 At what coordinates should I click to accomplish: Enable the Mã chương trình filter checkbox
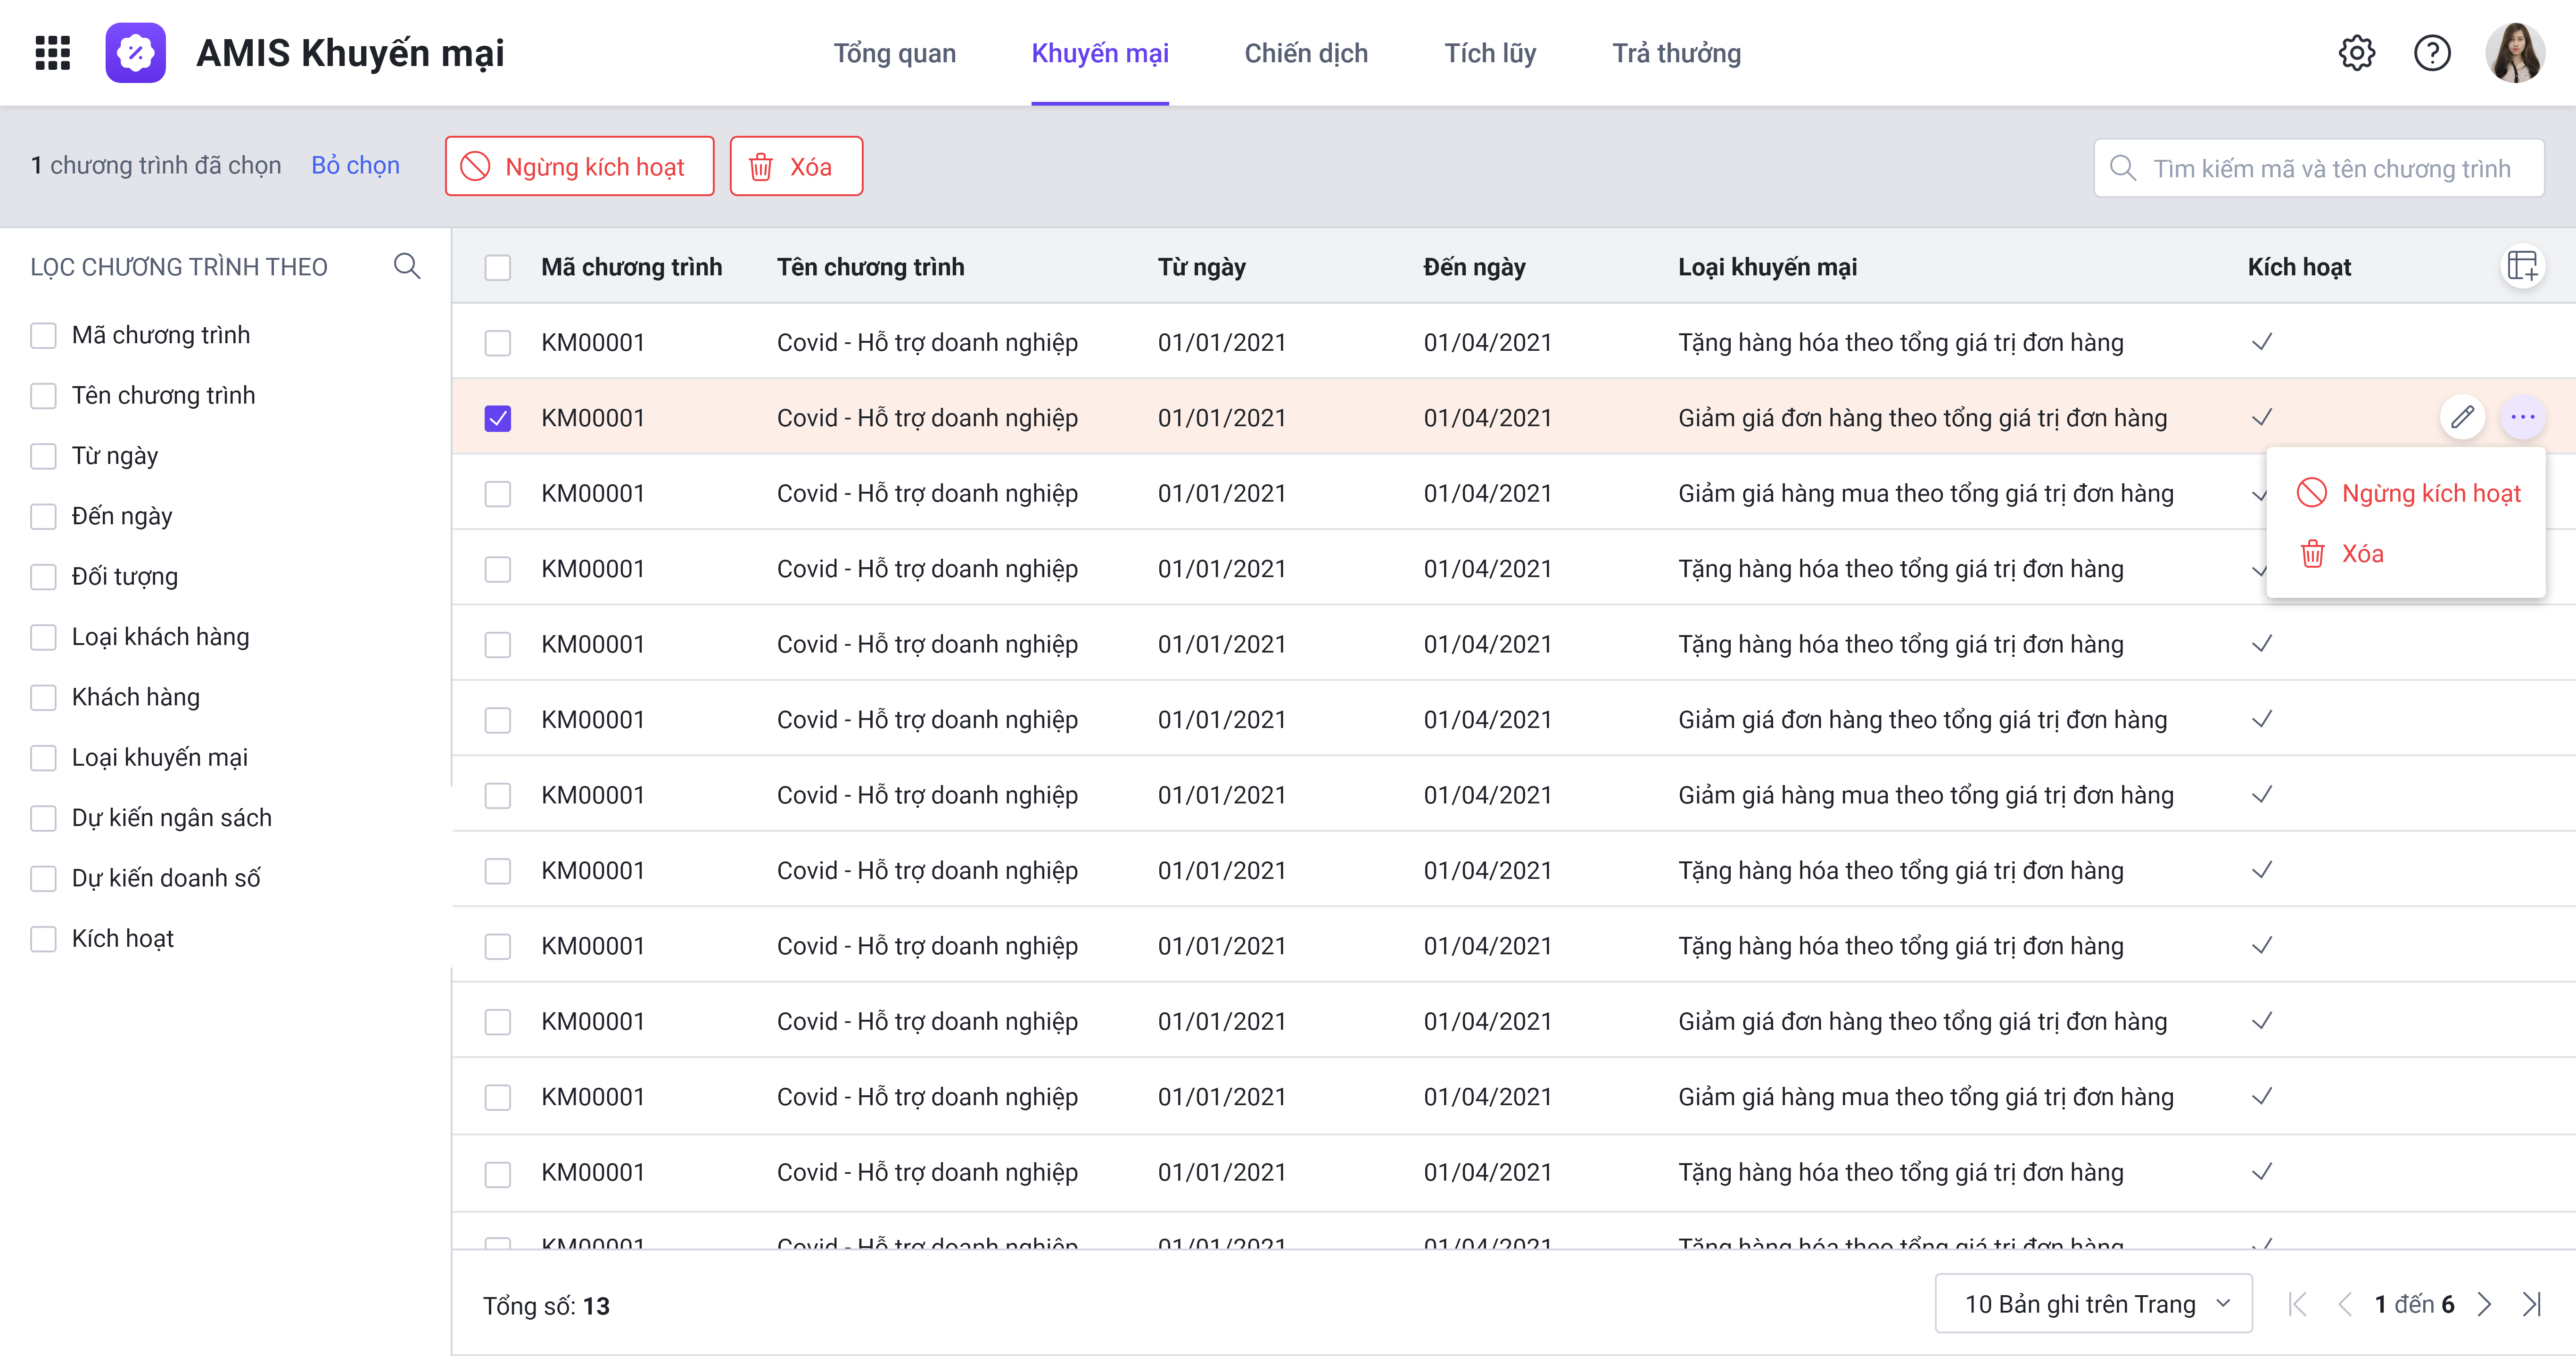pos(43,335)
